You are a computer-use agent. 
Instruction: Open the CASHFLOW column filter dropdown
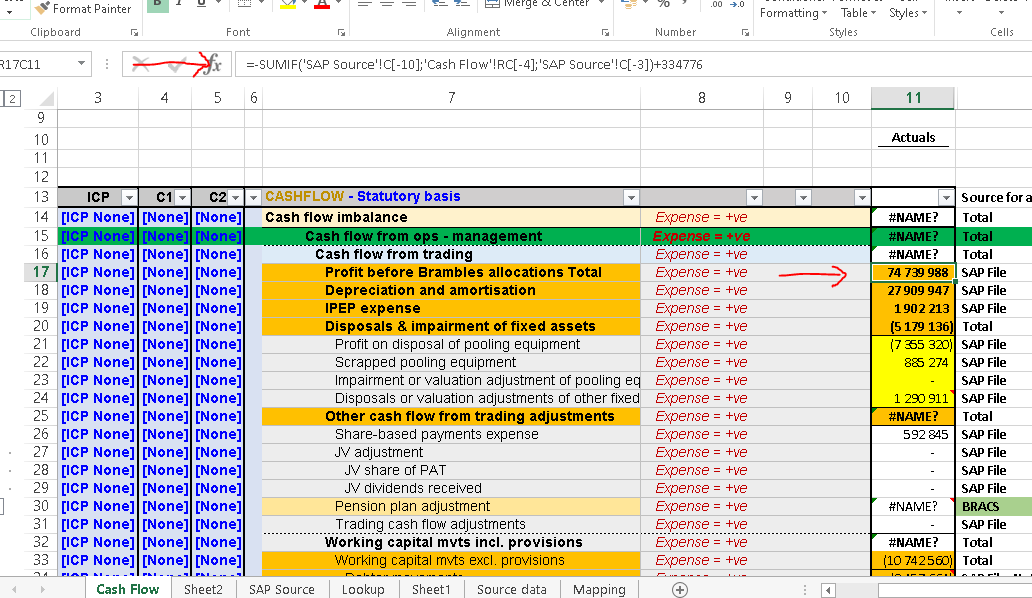click(x=630, y=198)
